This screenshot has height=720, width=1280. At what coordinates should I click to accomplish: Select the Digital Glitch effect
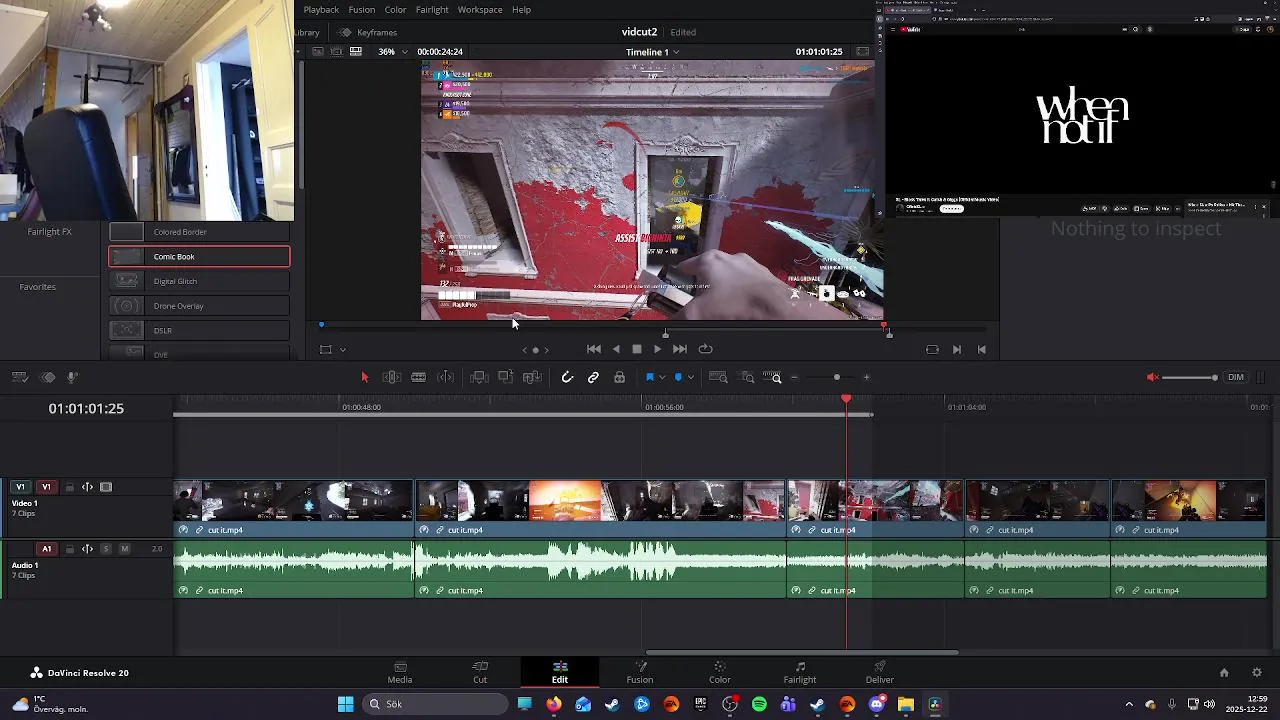[199, 281]
